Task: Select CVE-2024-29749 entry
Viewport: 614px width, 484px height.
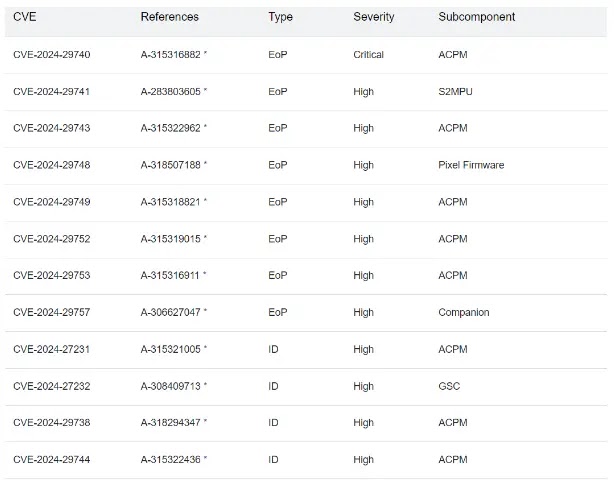Action: [52, 202]
